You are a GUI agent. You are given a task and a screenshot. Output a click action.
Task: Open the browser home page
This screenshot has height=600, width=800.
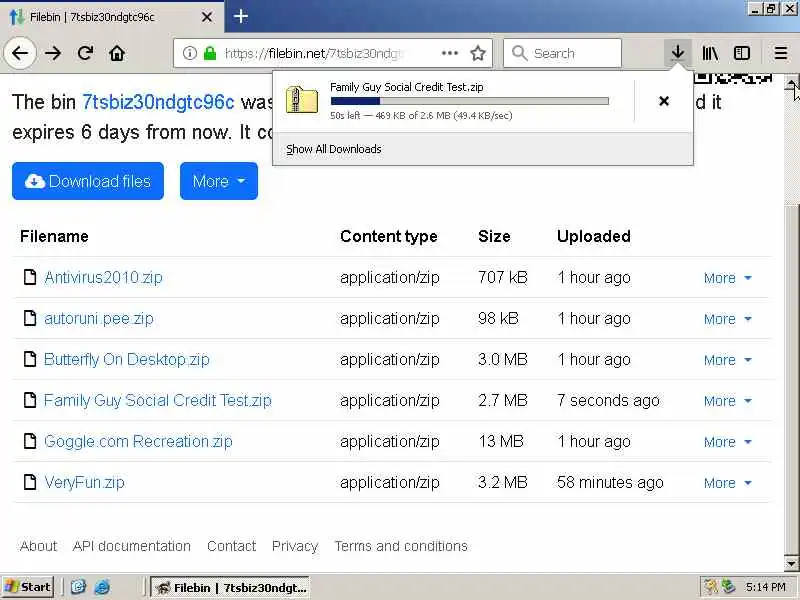pyautogui.click(x=117, y=53)
